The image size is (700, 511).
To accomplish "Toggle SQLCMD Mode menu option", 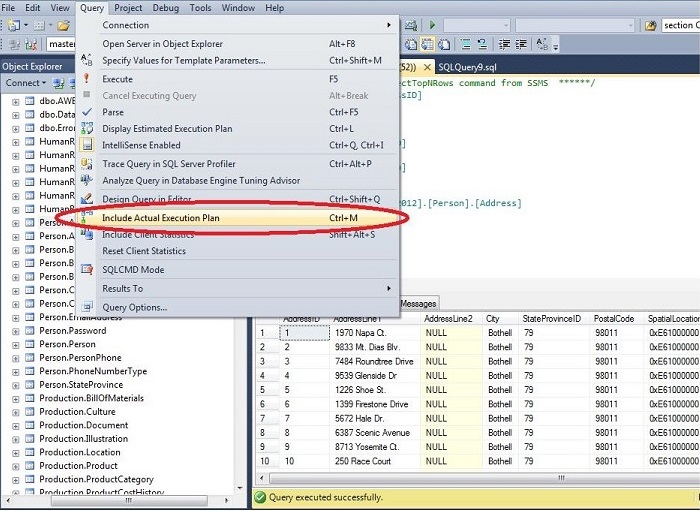I will [238, 270].
